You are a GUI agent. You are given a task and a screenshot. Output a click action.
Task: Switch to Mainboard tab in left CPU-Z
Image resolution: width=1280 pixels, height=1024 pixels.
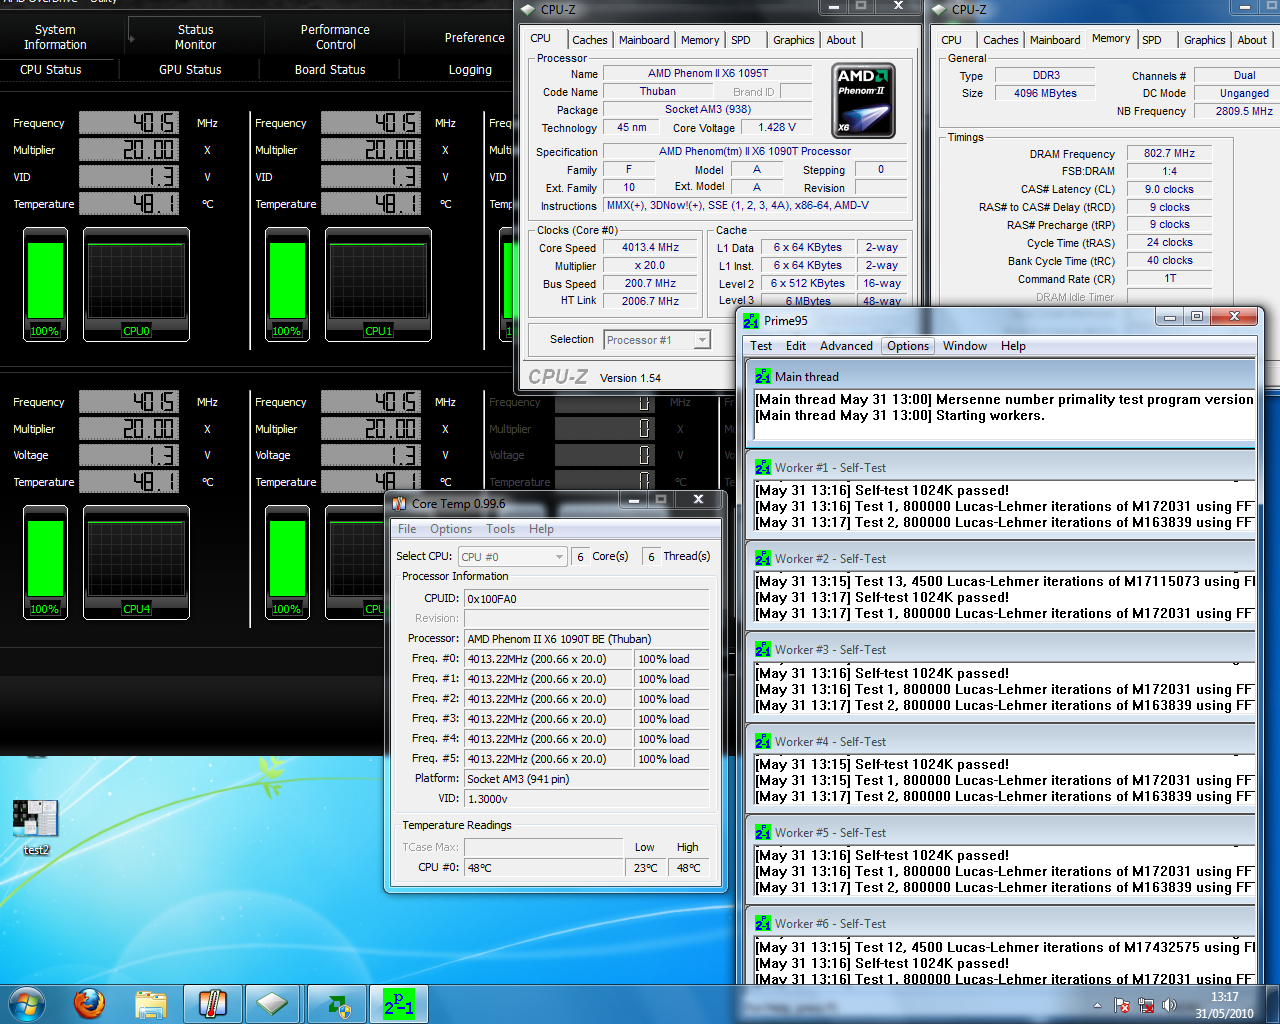click(644, 40)
